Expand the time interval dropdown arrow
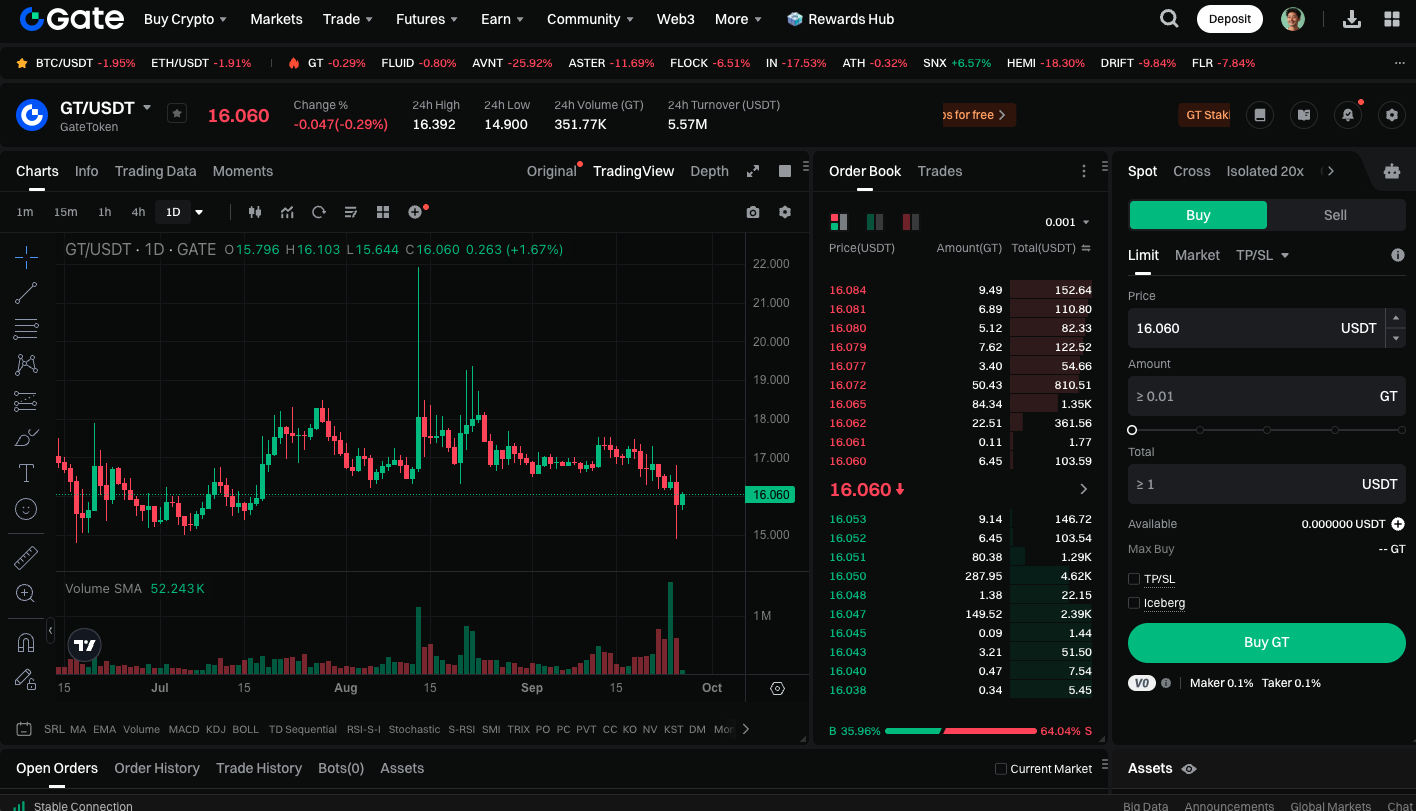This screenshot has width=1416, height=811. click(199, 212)
